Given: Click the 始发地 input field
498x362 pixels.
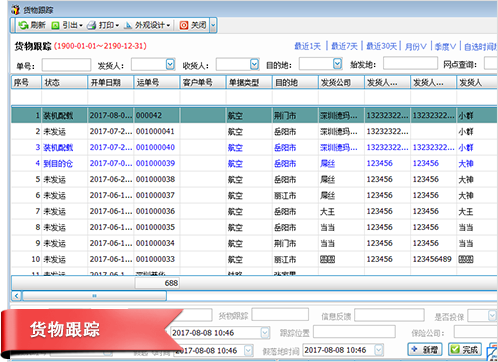Looking at the screenshot, I should point(410,63).
